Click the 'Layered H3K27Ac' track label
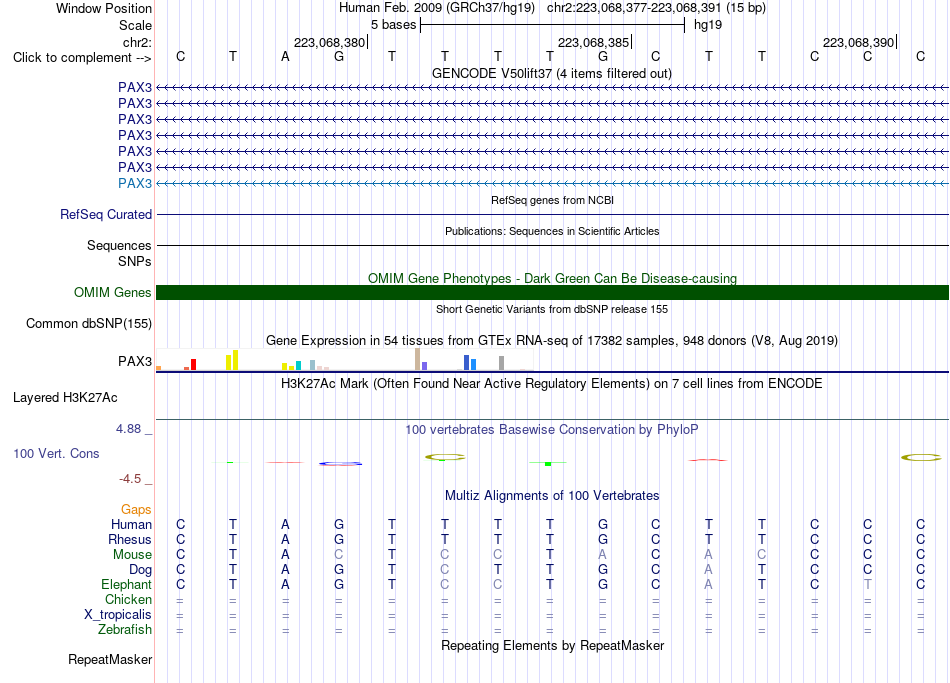The width and height of the screenshot is (950, 683). click(x=65, y=398)
